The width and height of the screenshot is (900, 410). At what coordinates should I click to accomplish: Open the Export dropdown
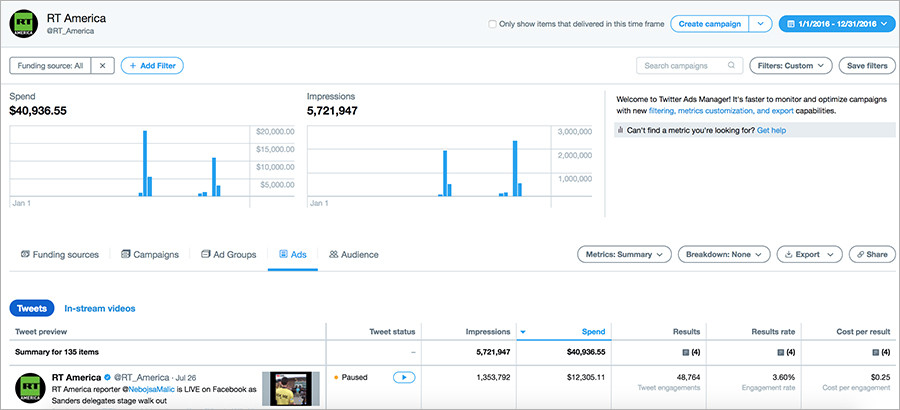coord(809,254)
